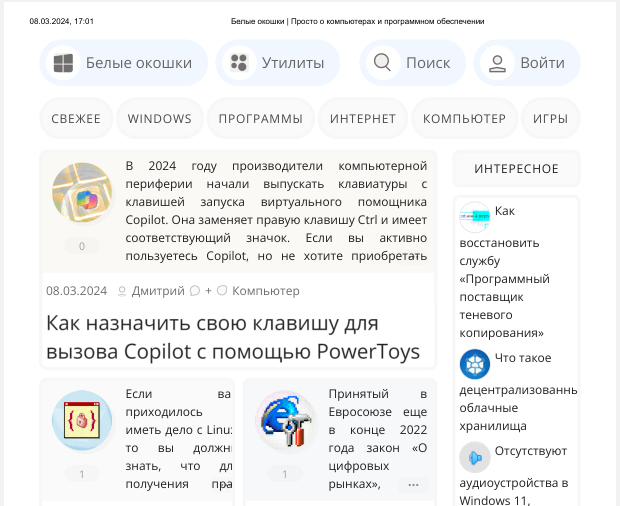Click the Copilot article excerpt starting В 2024 году
The image size is (620, 506).
pyautogui.click(x=276, y=211)
